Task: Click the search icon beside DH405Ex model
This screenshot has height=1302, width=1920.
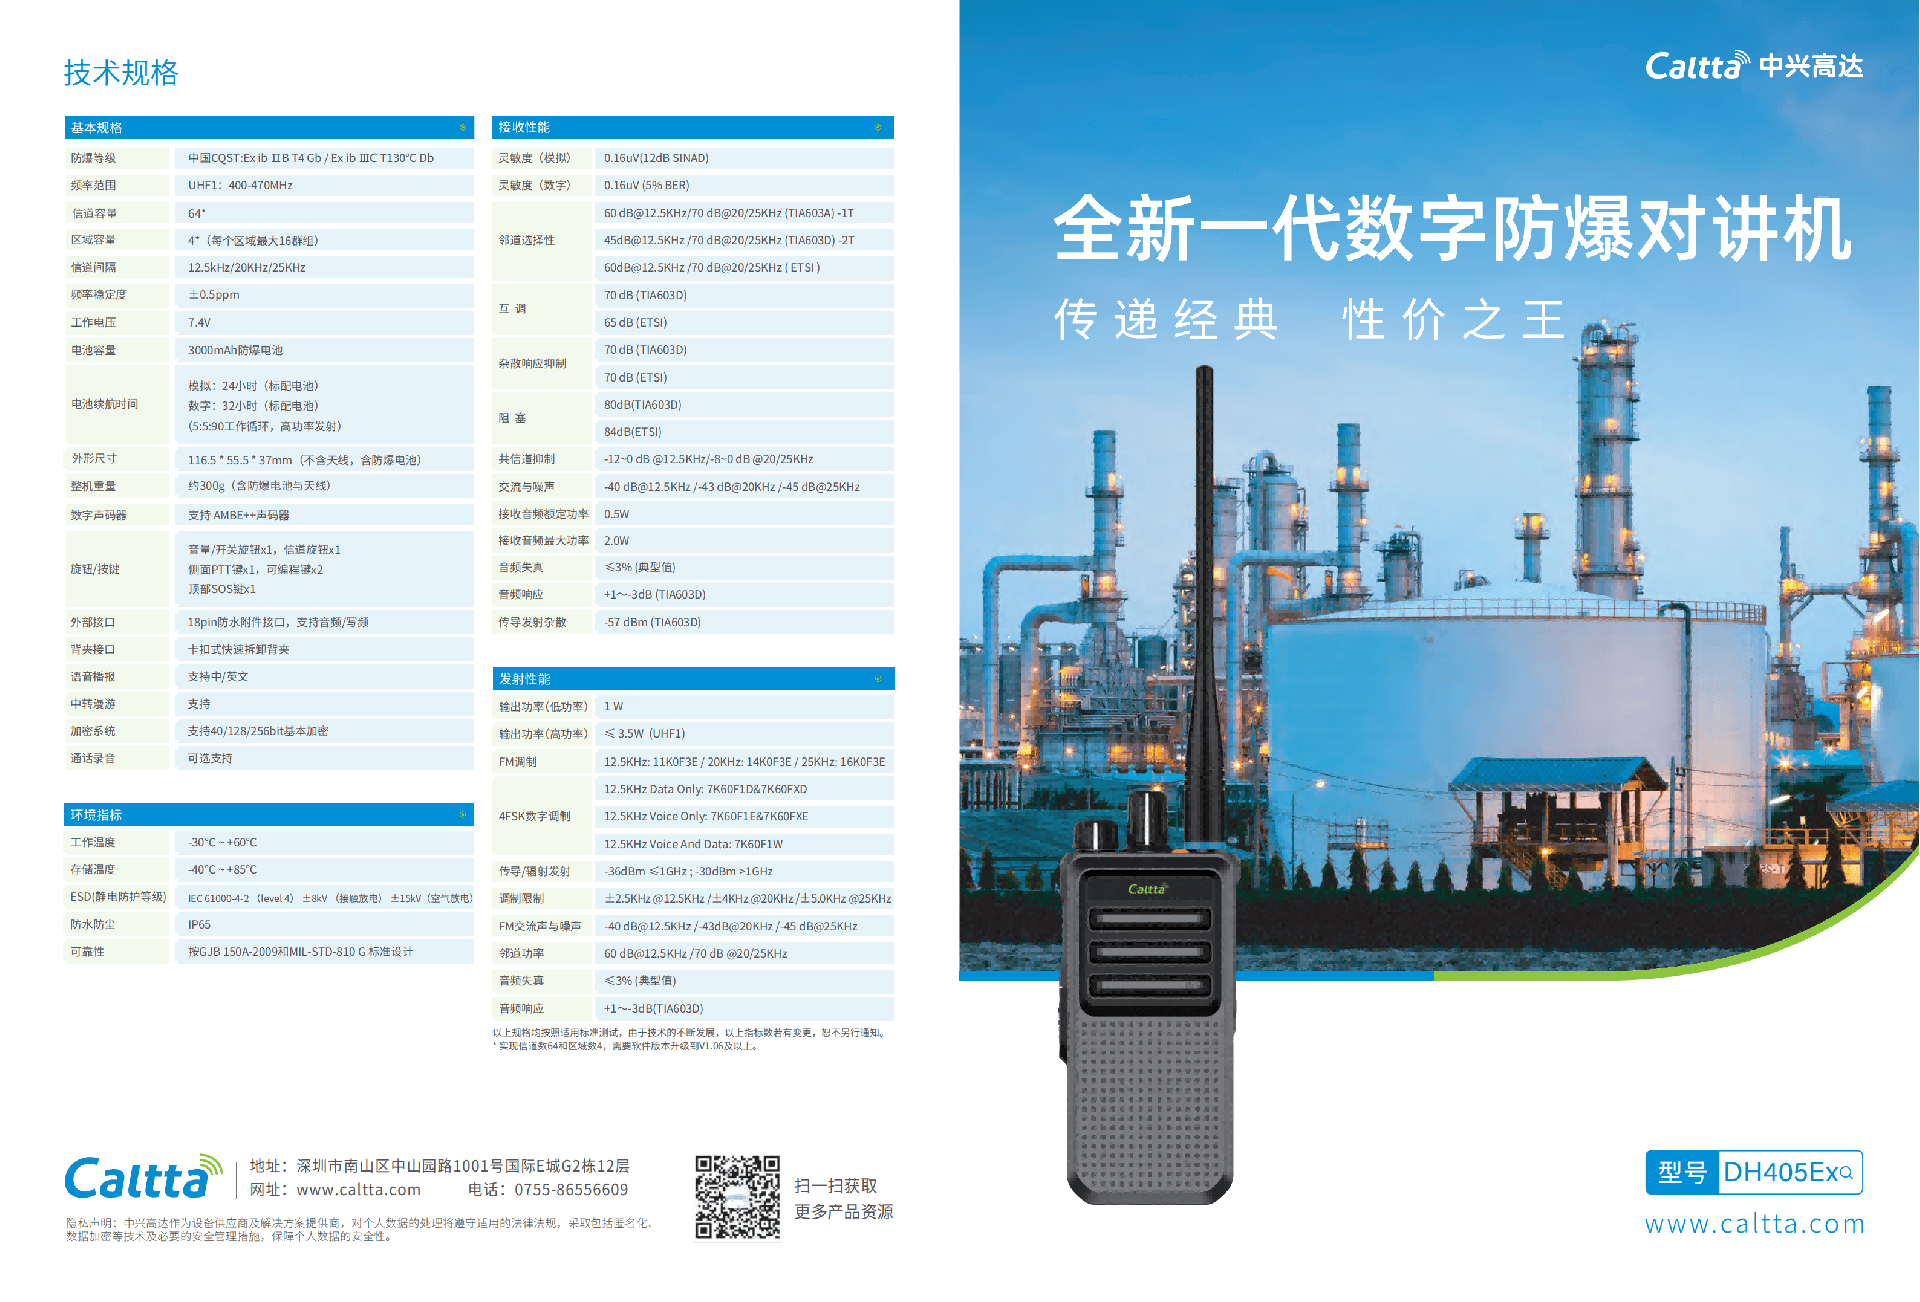Action: [1847, 1172]
